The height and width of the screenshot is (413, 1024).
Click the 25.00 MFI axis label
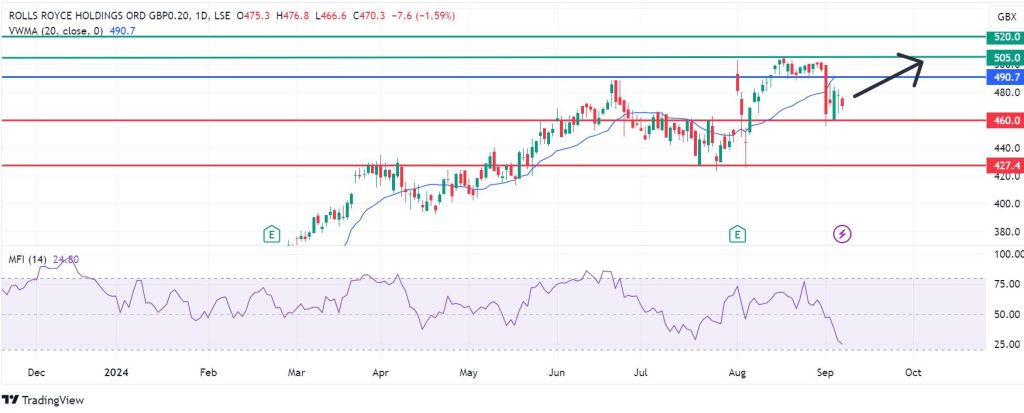pos(1006,344)
